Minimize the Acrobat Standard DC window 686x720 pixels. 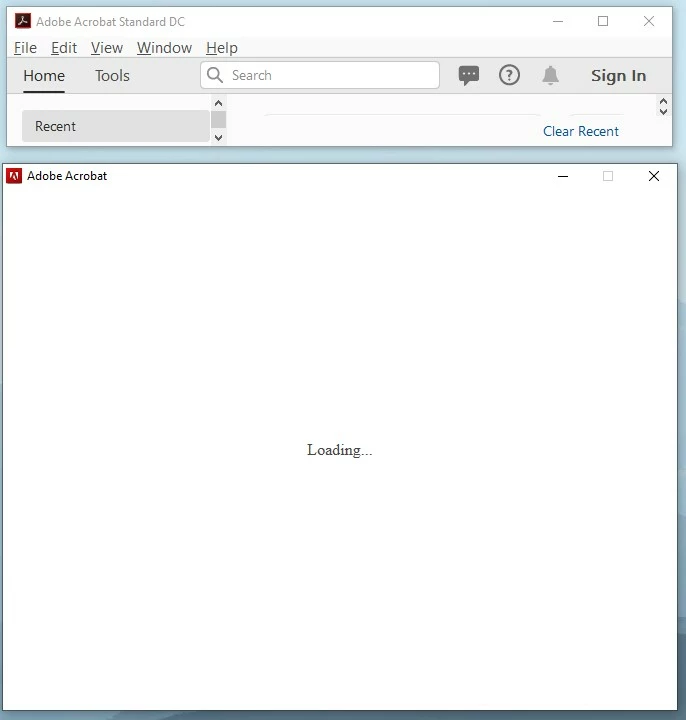click(558, 21)
